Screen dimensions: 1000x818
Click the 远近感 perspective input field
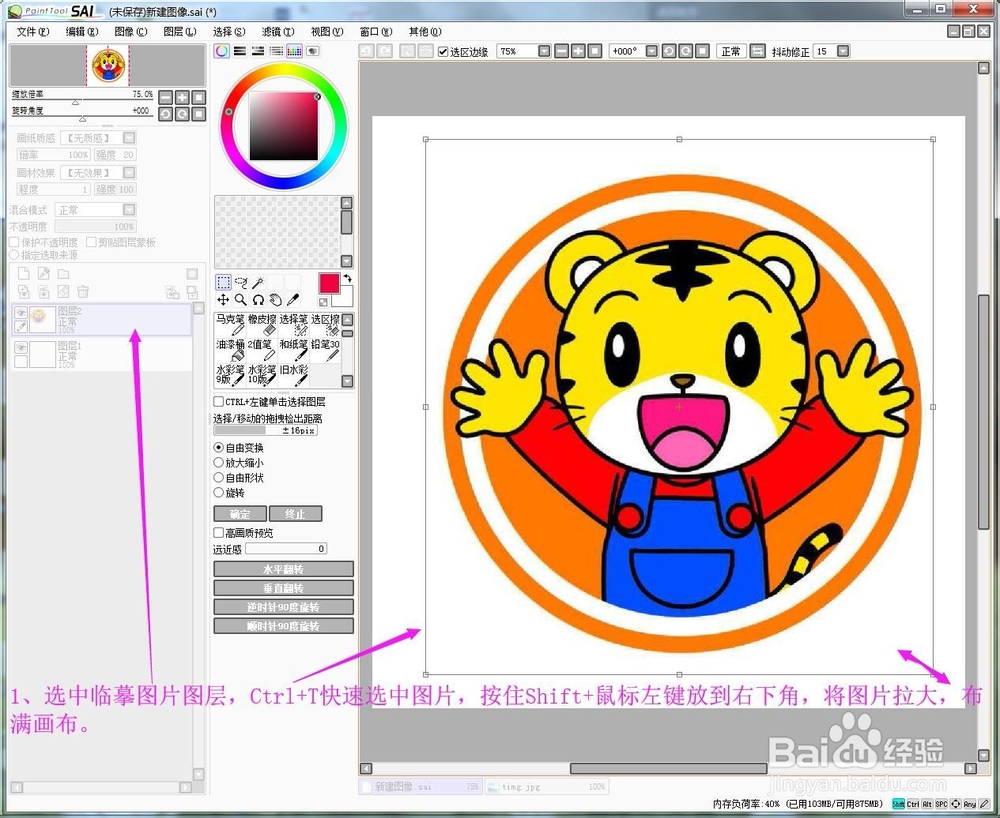coord(286,548)
